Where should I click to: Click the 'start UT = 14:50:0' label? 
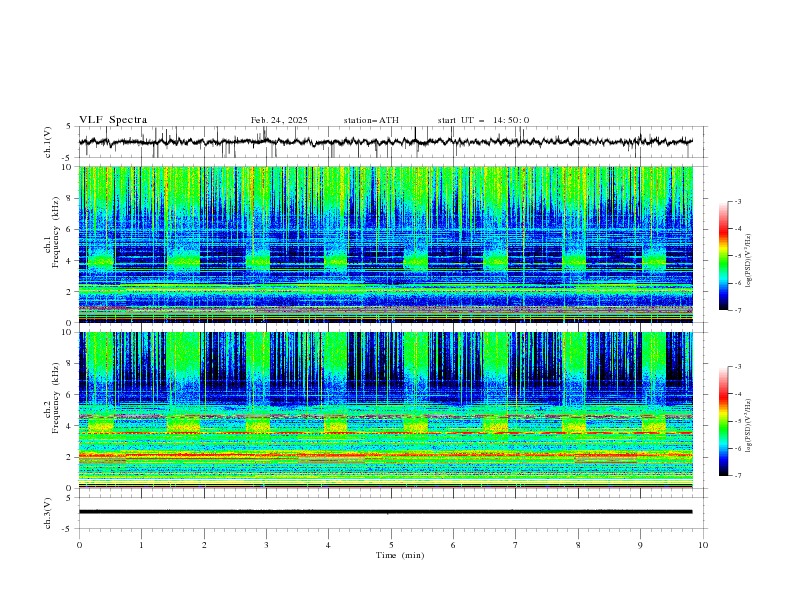click(x=483, y=120)
